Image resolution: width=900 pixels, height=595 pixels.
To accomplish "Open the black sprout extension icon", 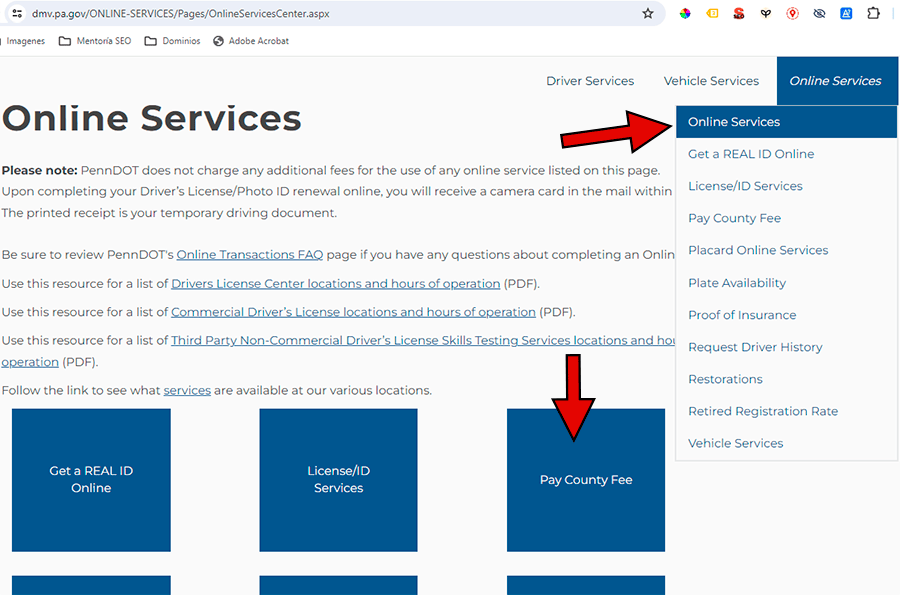I will [x=766, y=13].
